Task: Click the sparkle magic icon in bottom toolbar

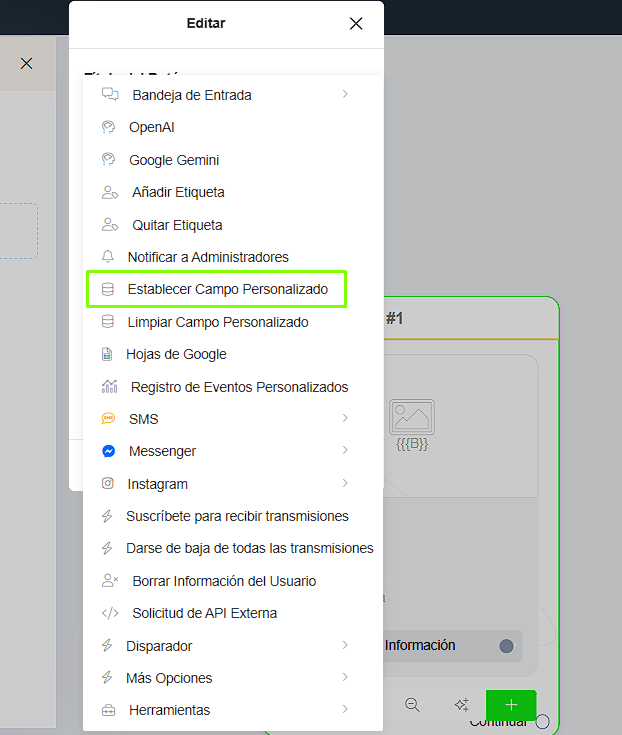Action: 462,705
